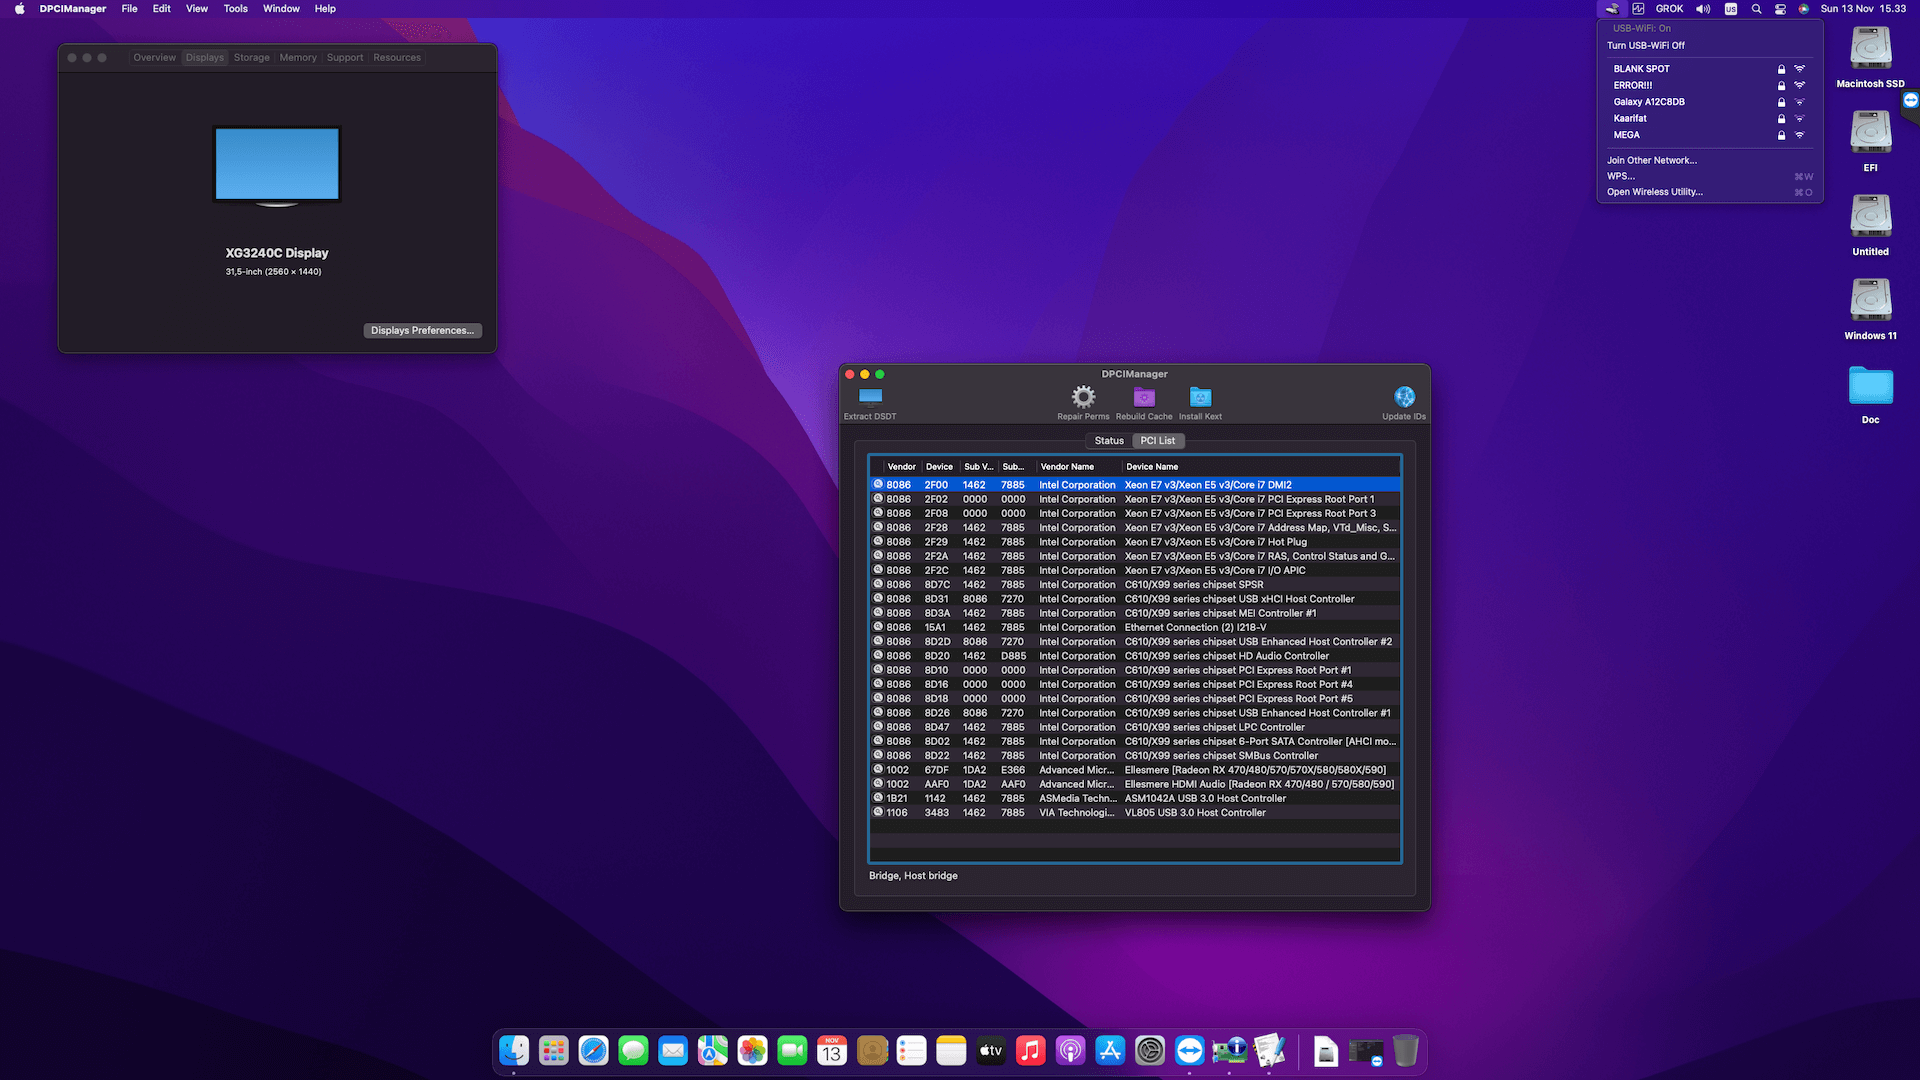
Task: Select the Repair Perms gear icon
Action: pos(1082,397)
